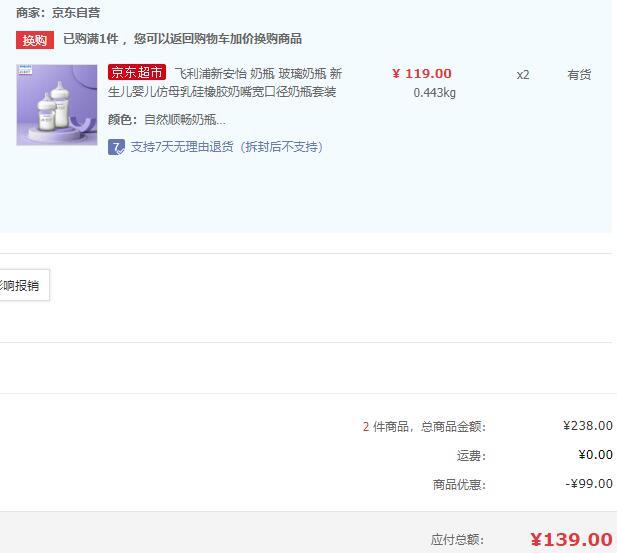
Task: Select the unit price ¥ 119.00
Action: pos(422,74)
